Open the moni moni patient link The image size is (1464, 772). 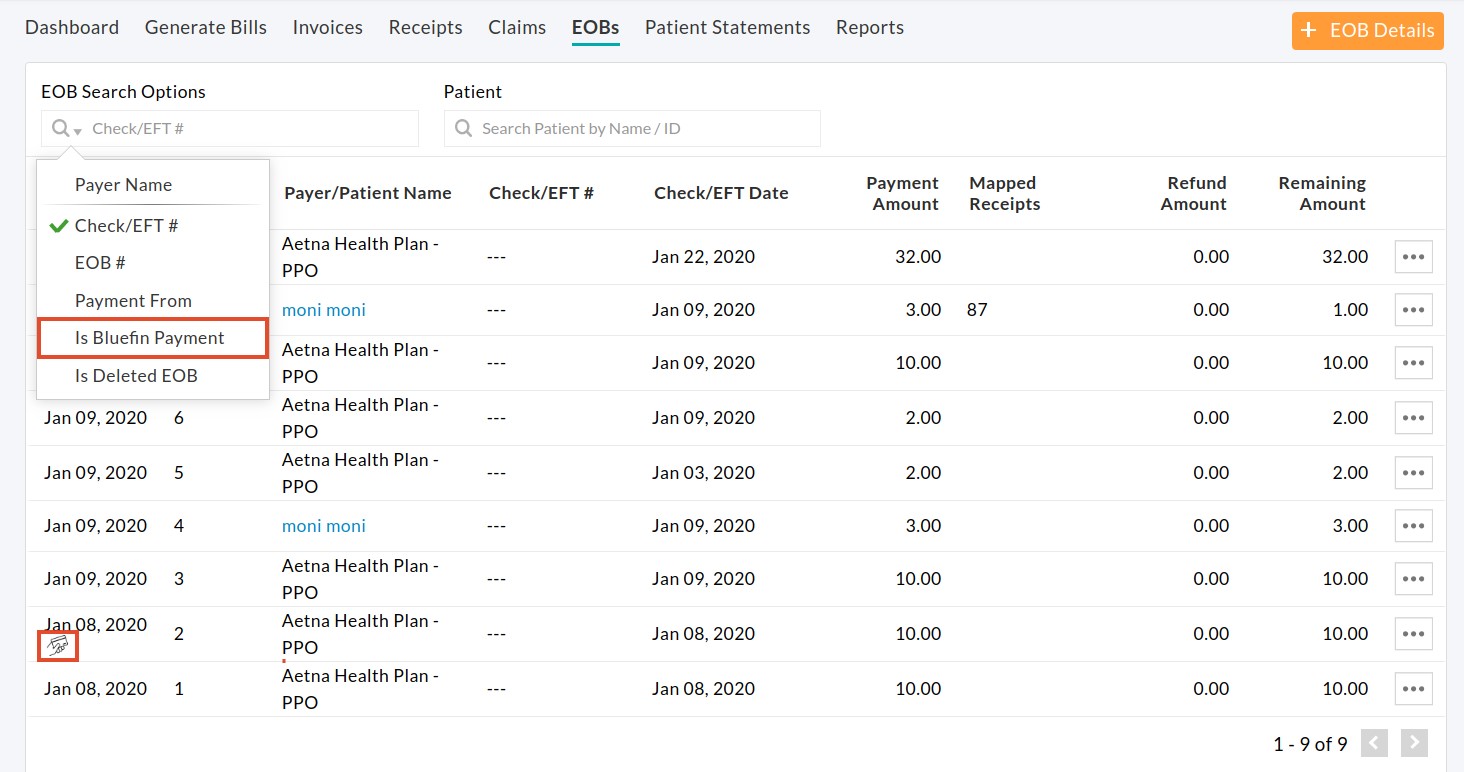tap(323, 310)
